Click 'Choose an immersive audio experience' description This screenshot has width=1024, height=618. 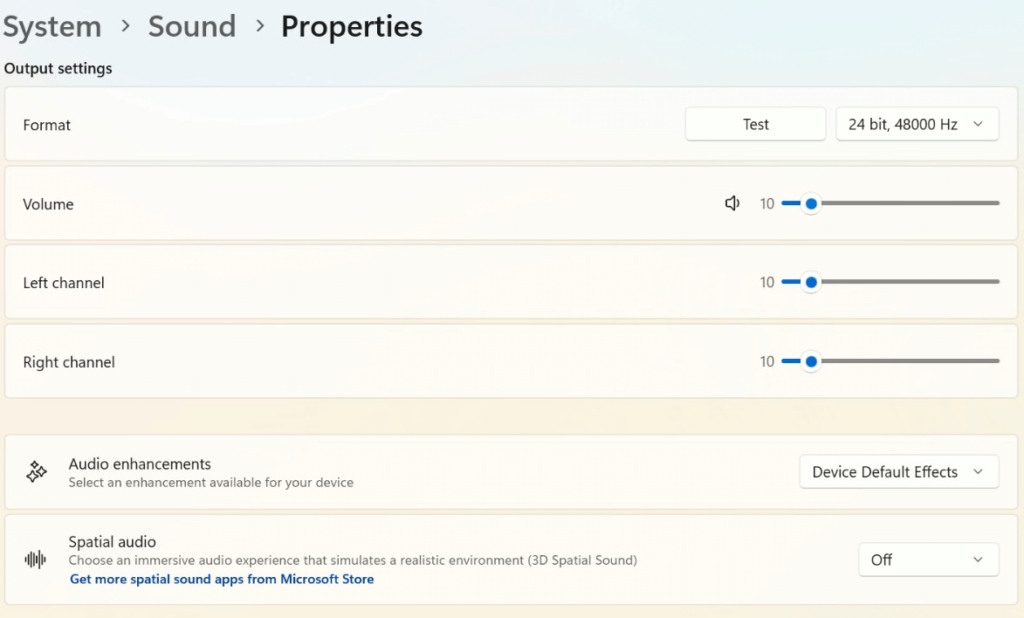point(353,560)
